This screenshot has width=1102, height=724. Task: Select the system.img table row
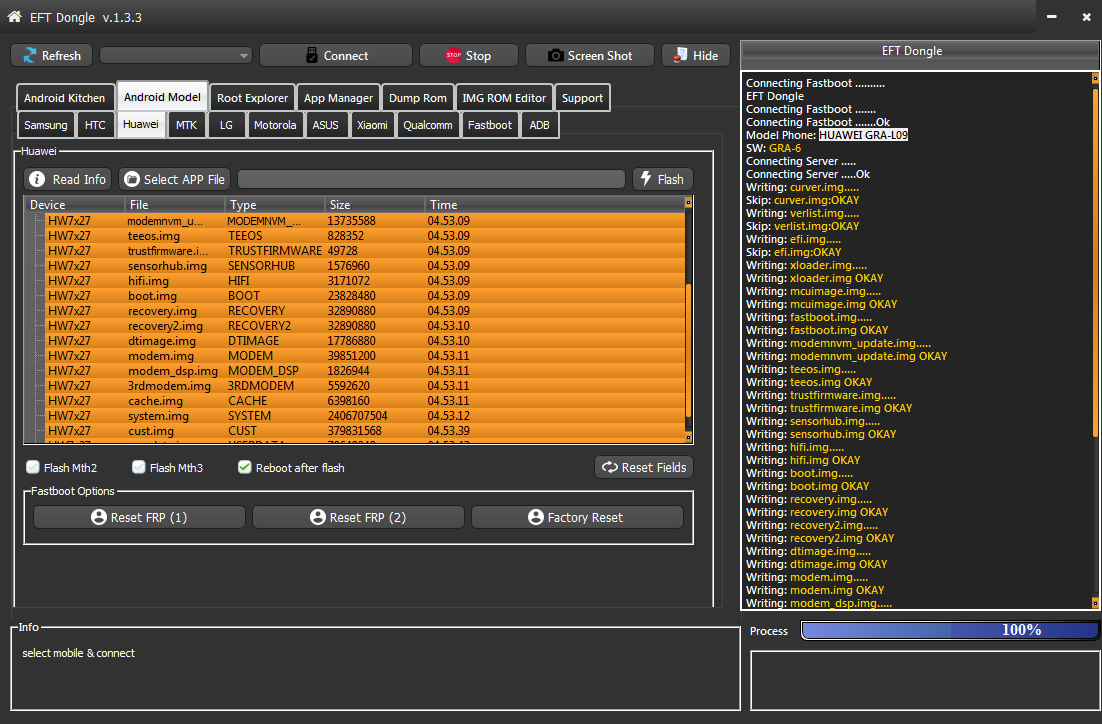tap(365, 416)
